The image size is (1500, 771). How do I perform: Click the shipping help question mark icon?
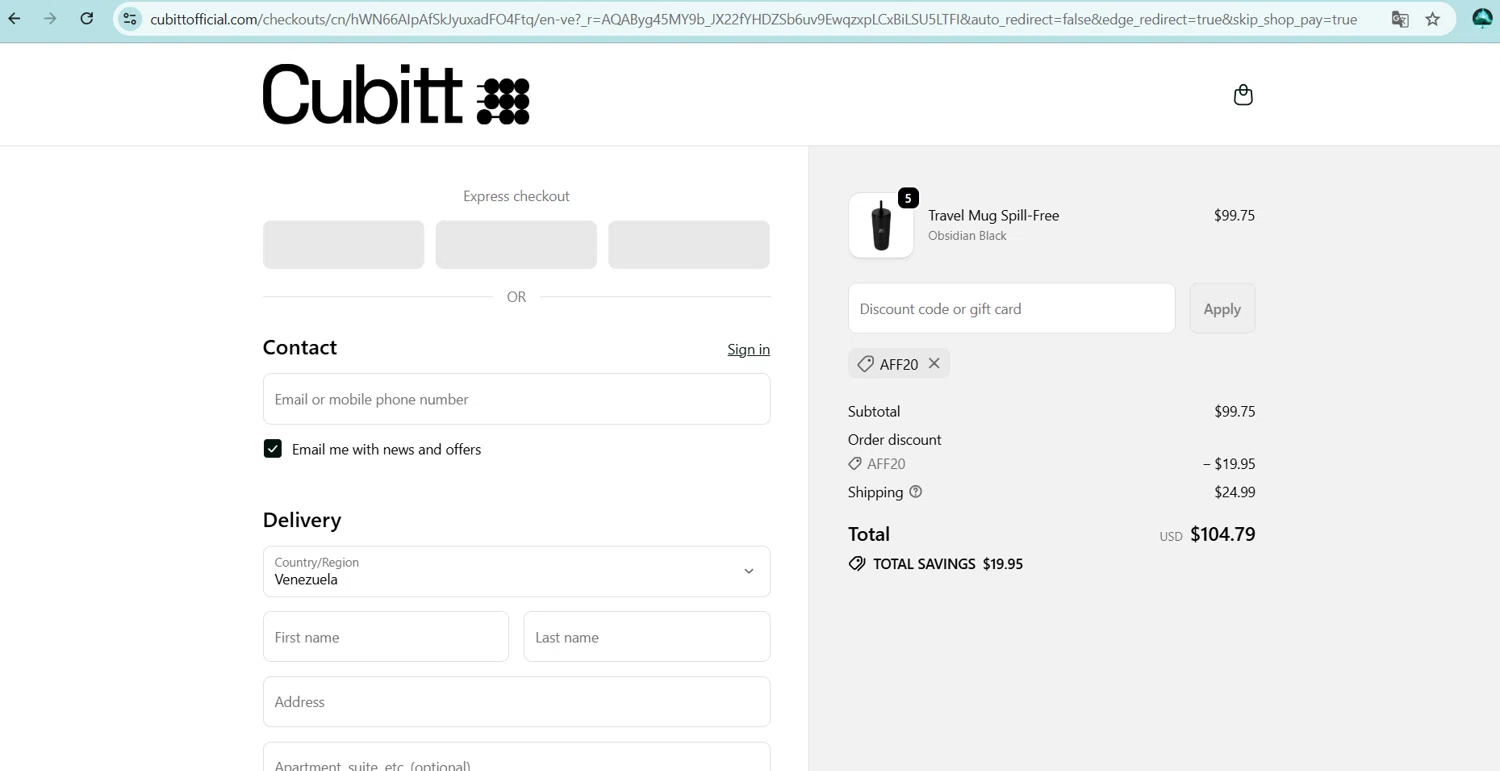pyautogui.click(x=915, y=491)
